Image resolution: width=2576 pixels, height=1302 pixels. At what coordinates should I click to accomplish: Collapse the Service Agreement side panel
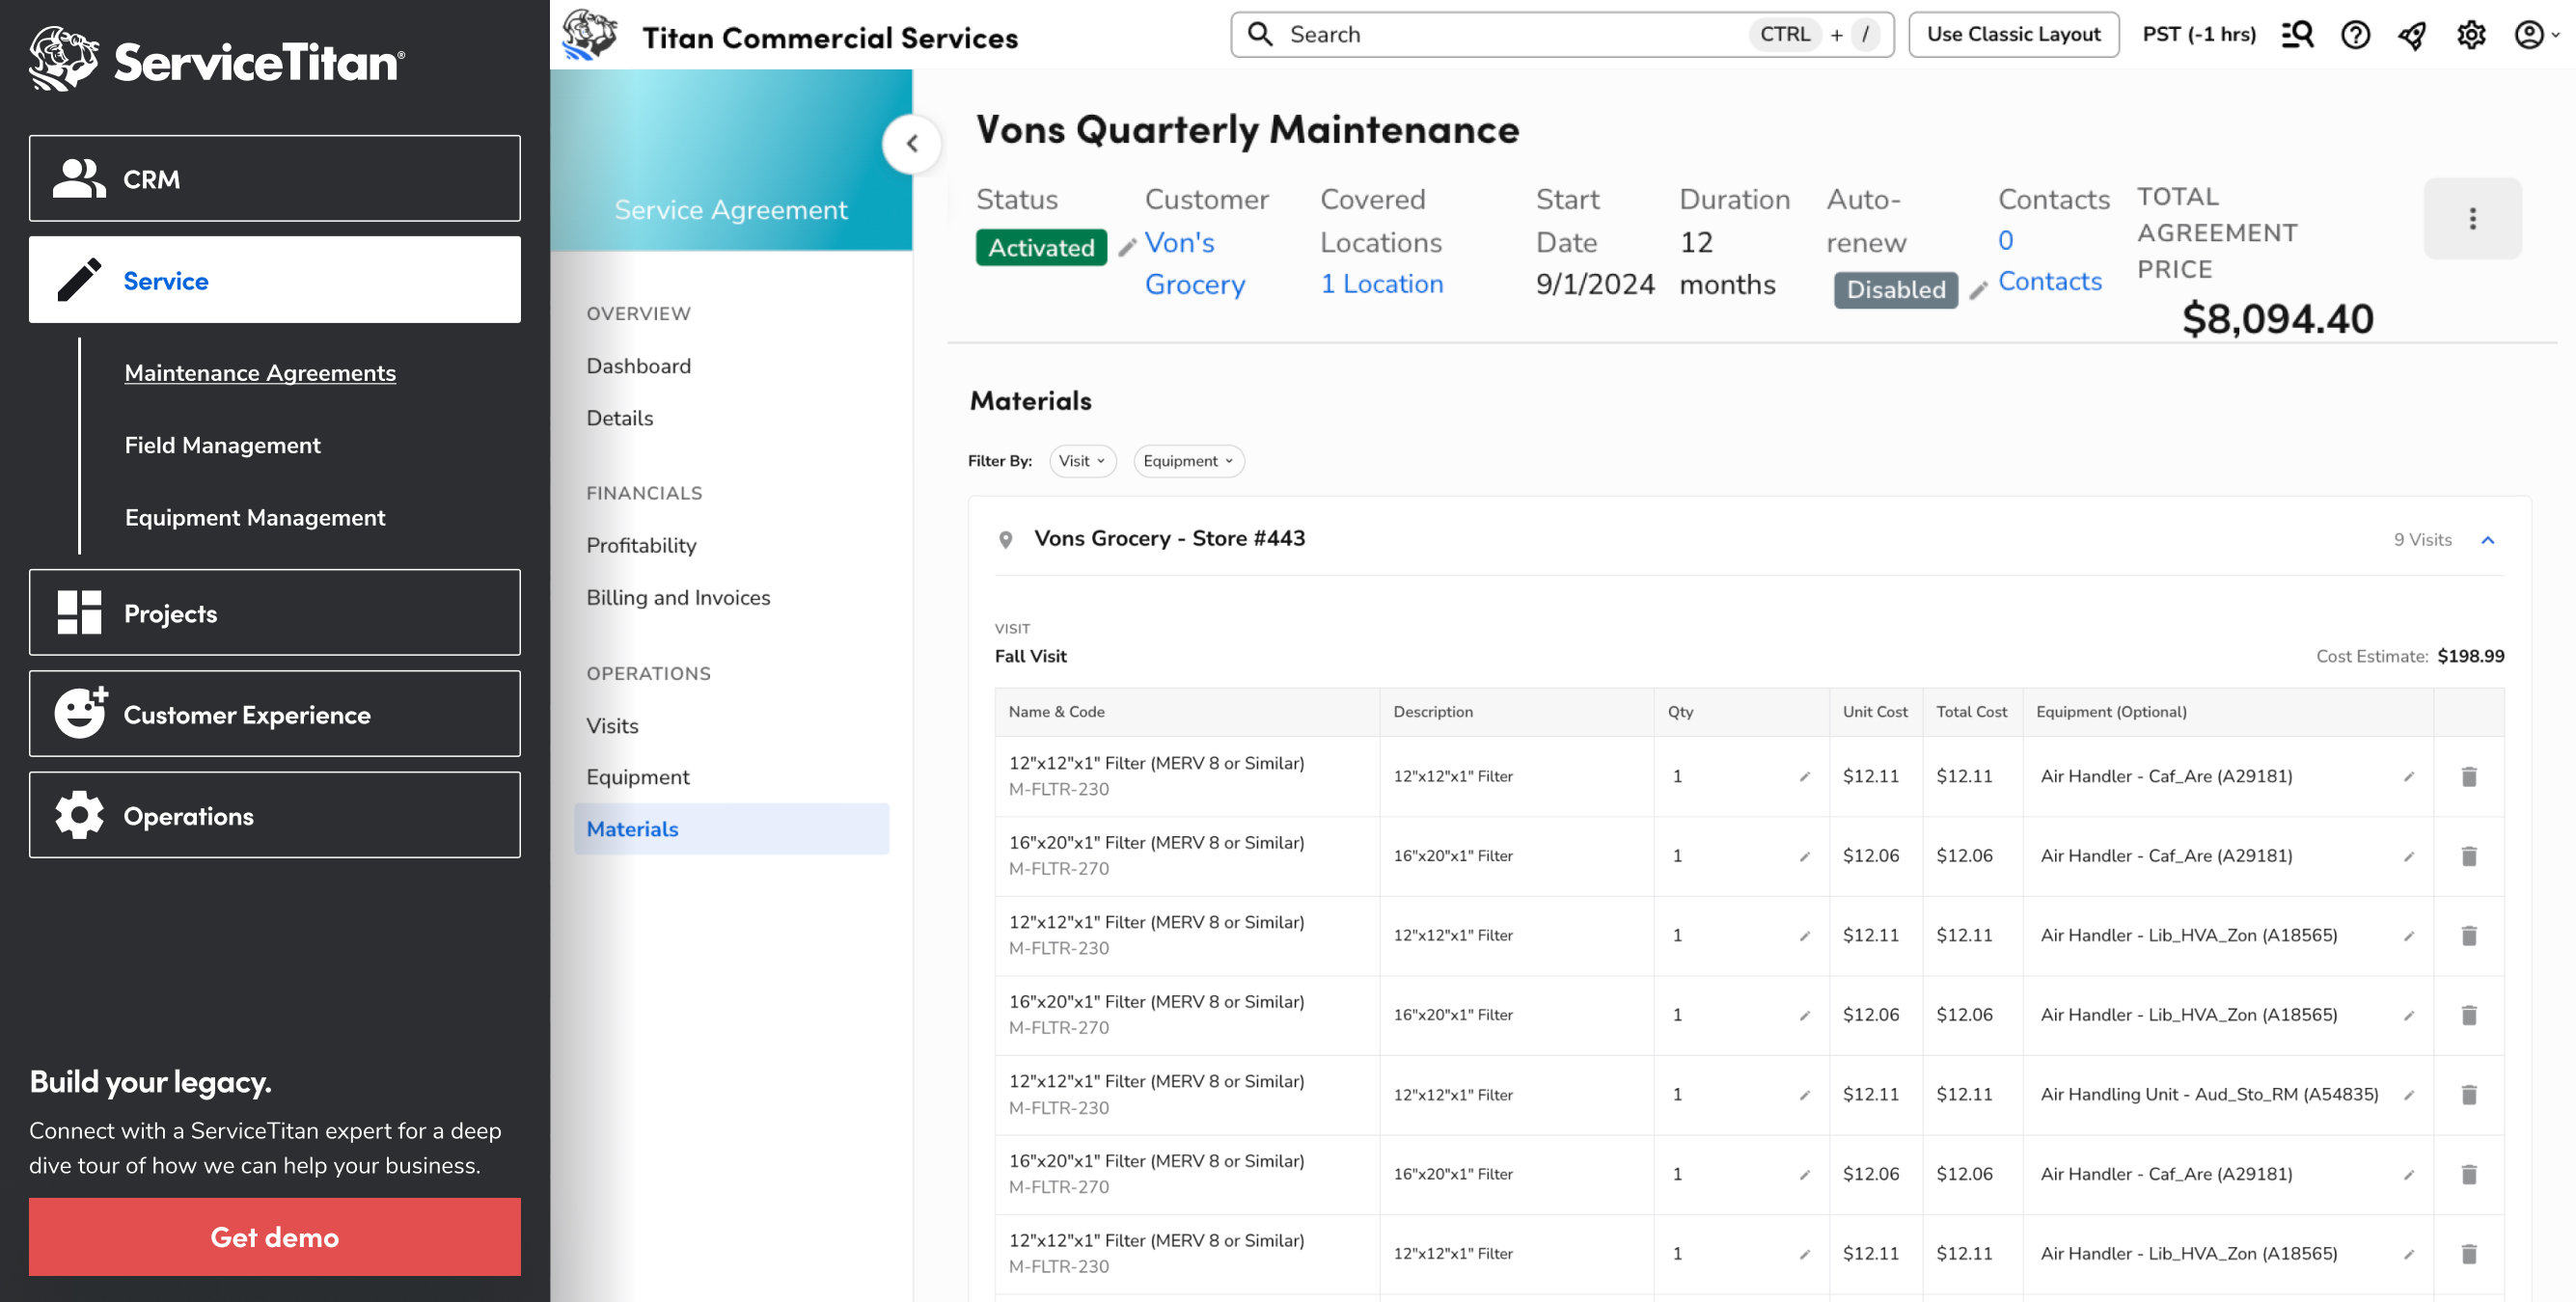coord(911,144)
